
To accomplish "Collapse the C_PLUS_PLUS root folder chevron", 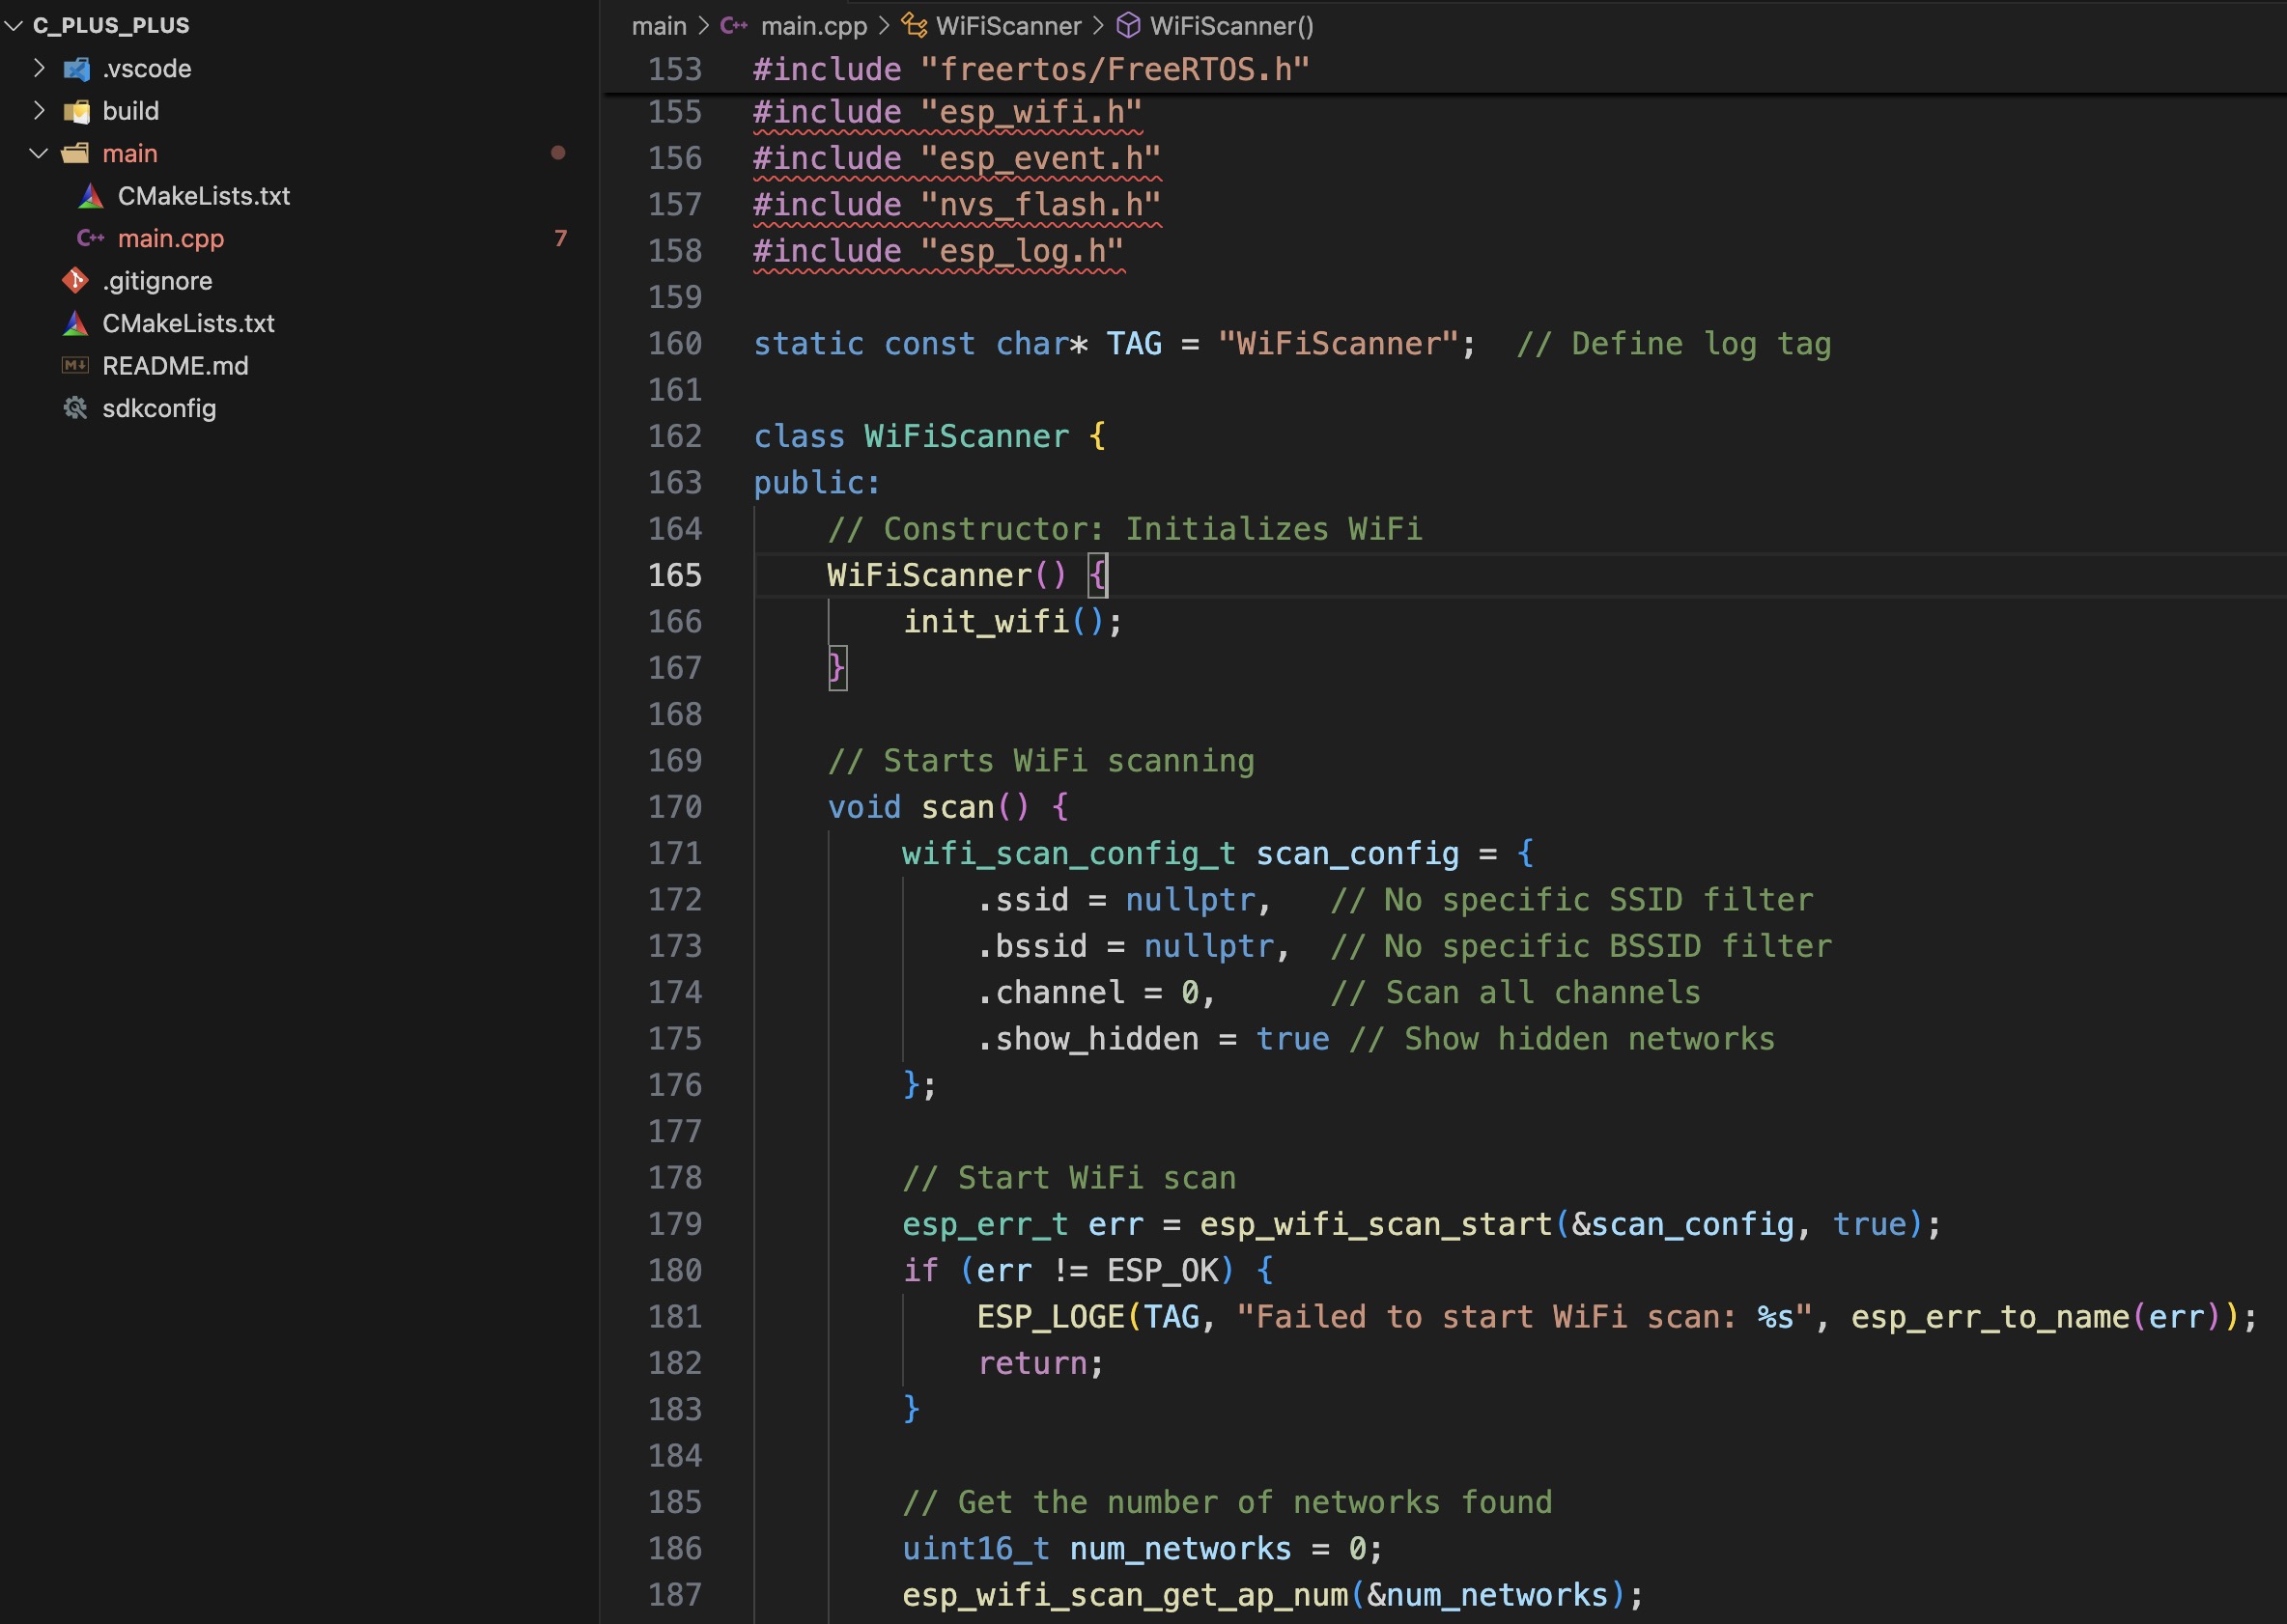I will click(14, 26).
